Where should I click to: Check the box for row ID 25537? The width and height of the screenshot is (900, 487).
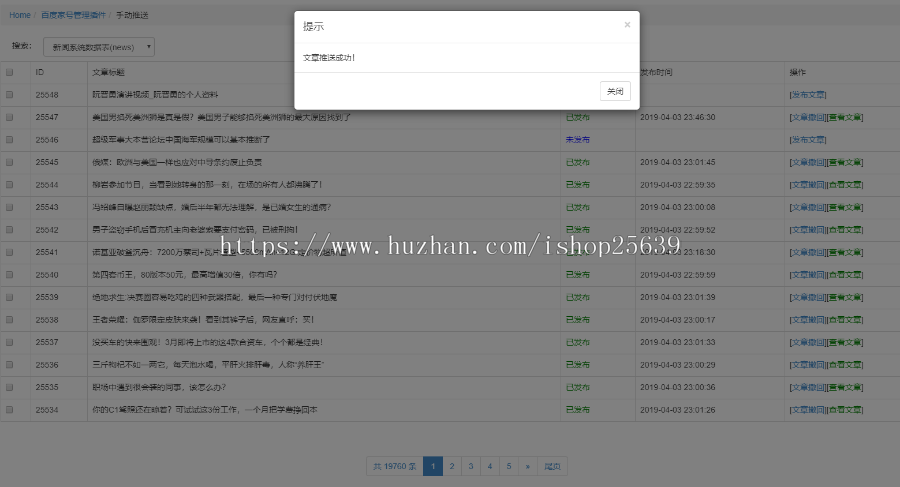point(10,342)
